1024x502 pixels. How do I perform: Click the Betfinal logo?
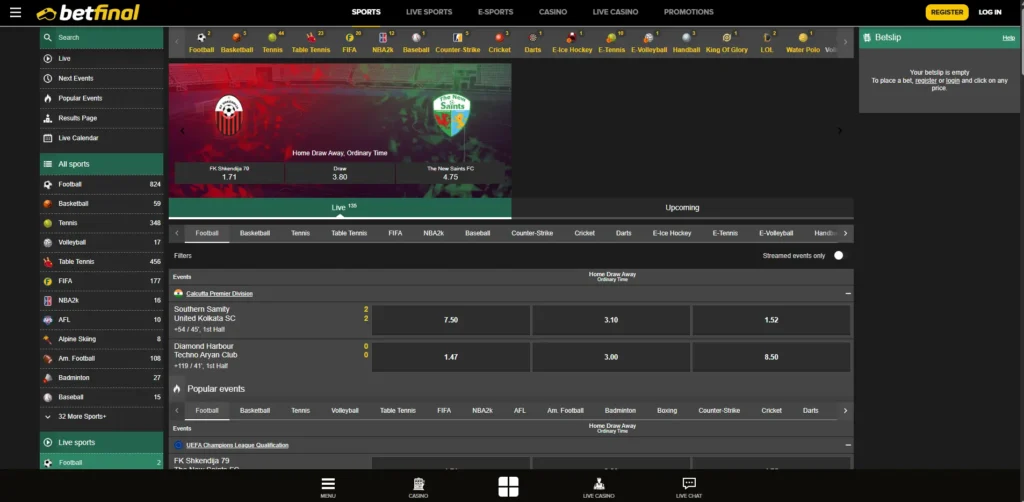pyautogui.click(x=88, y=12)
